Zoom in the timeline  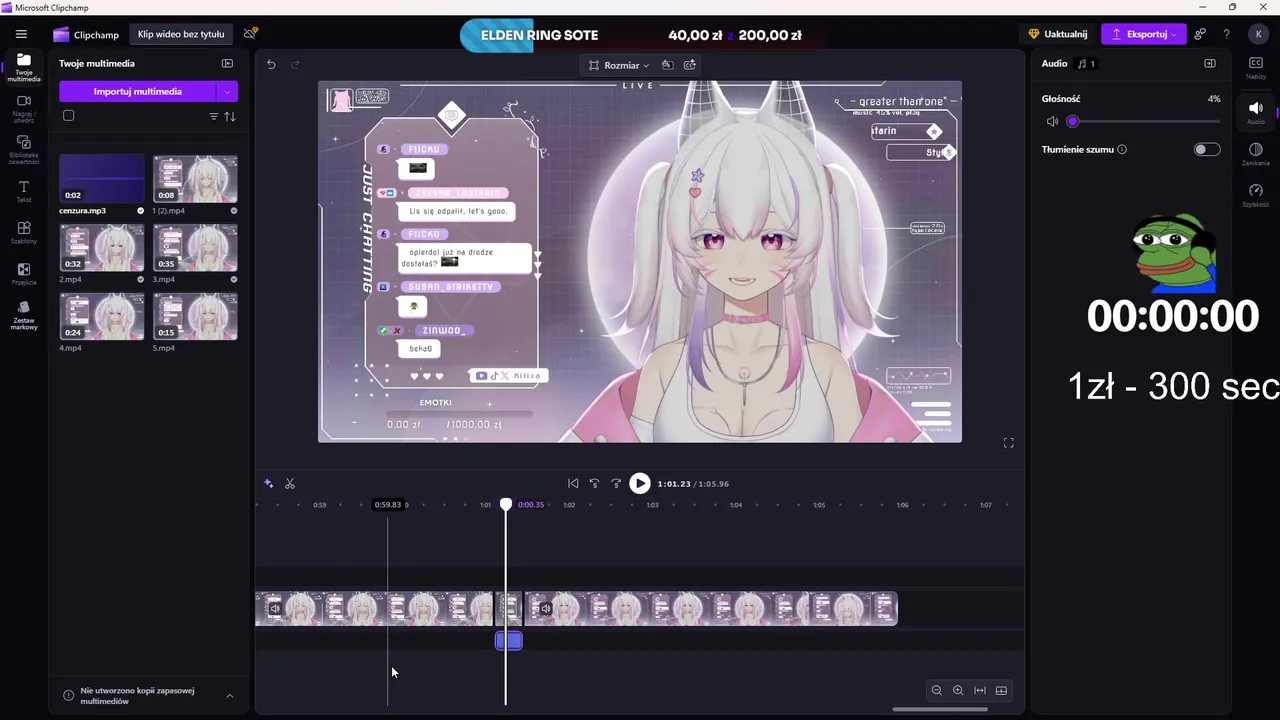[x=958, y=690]
